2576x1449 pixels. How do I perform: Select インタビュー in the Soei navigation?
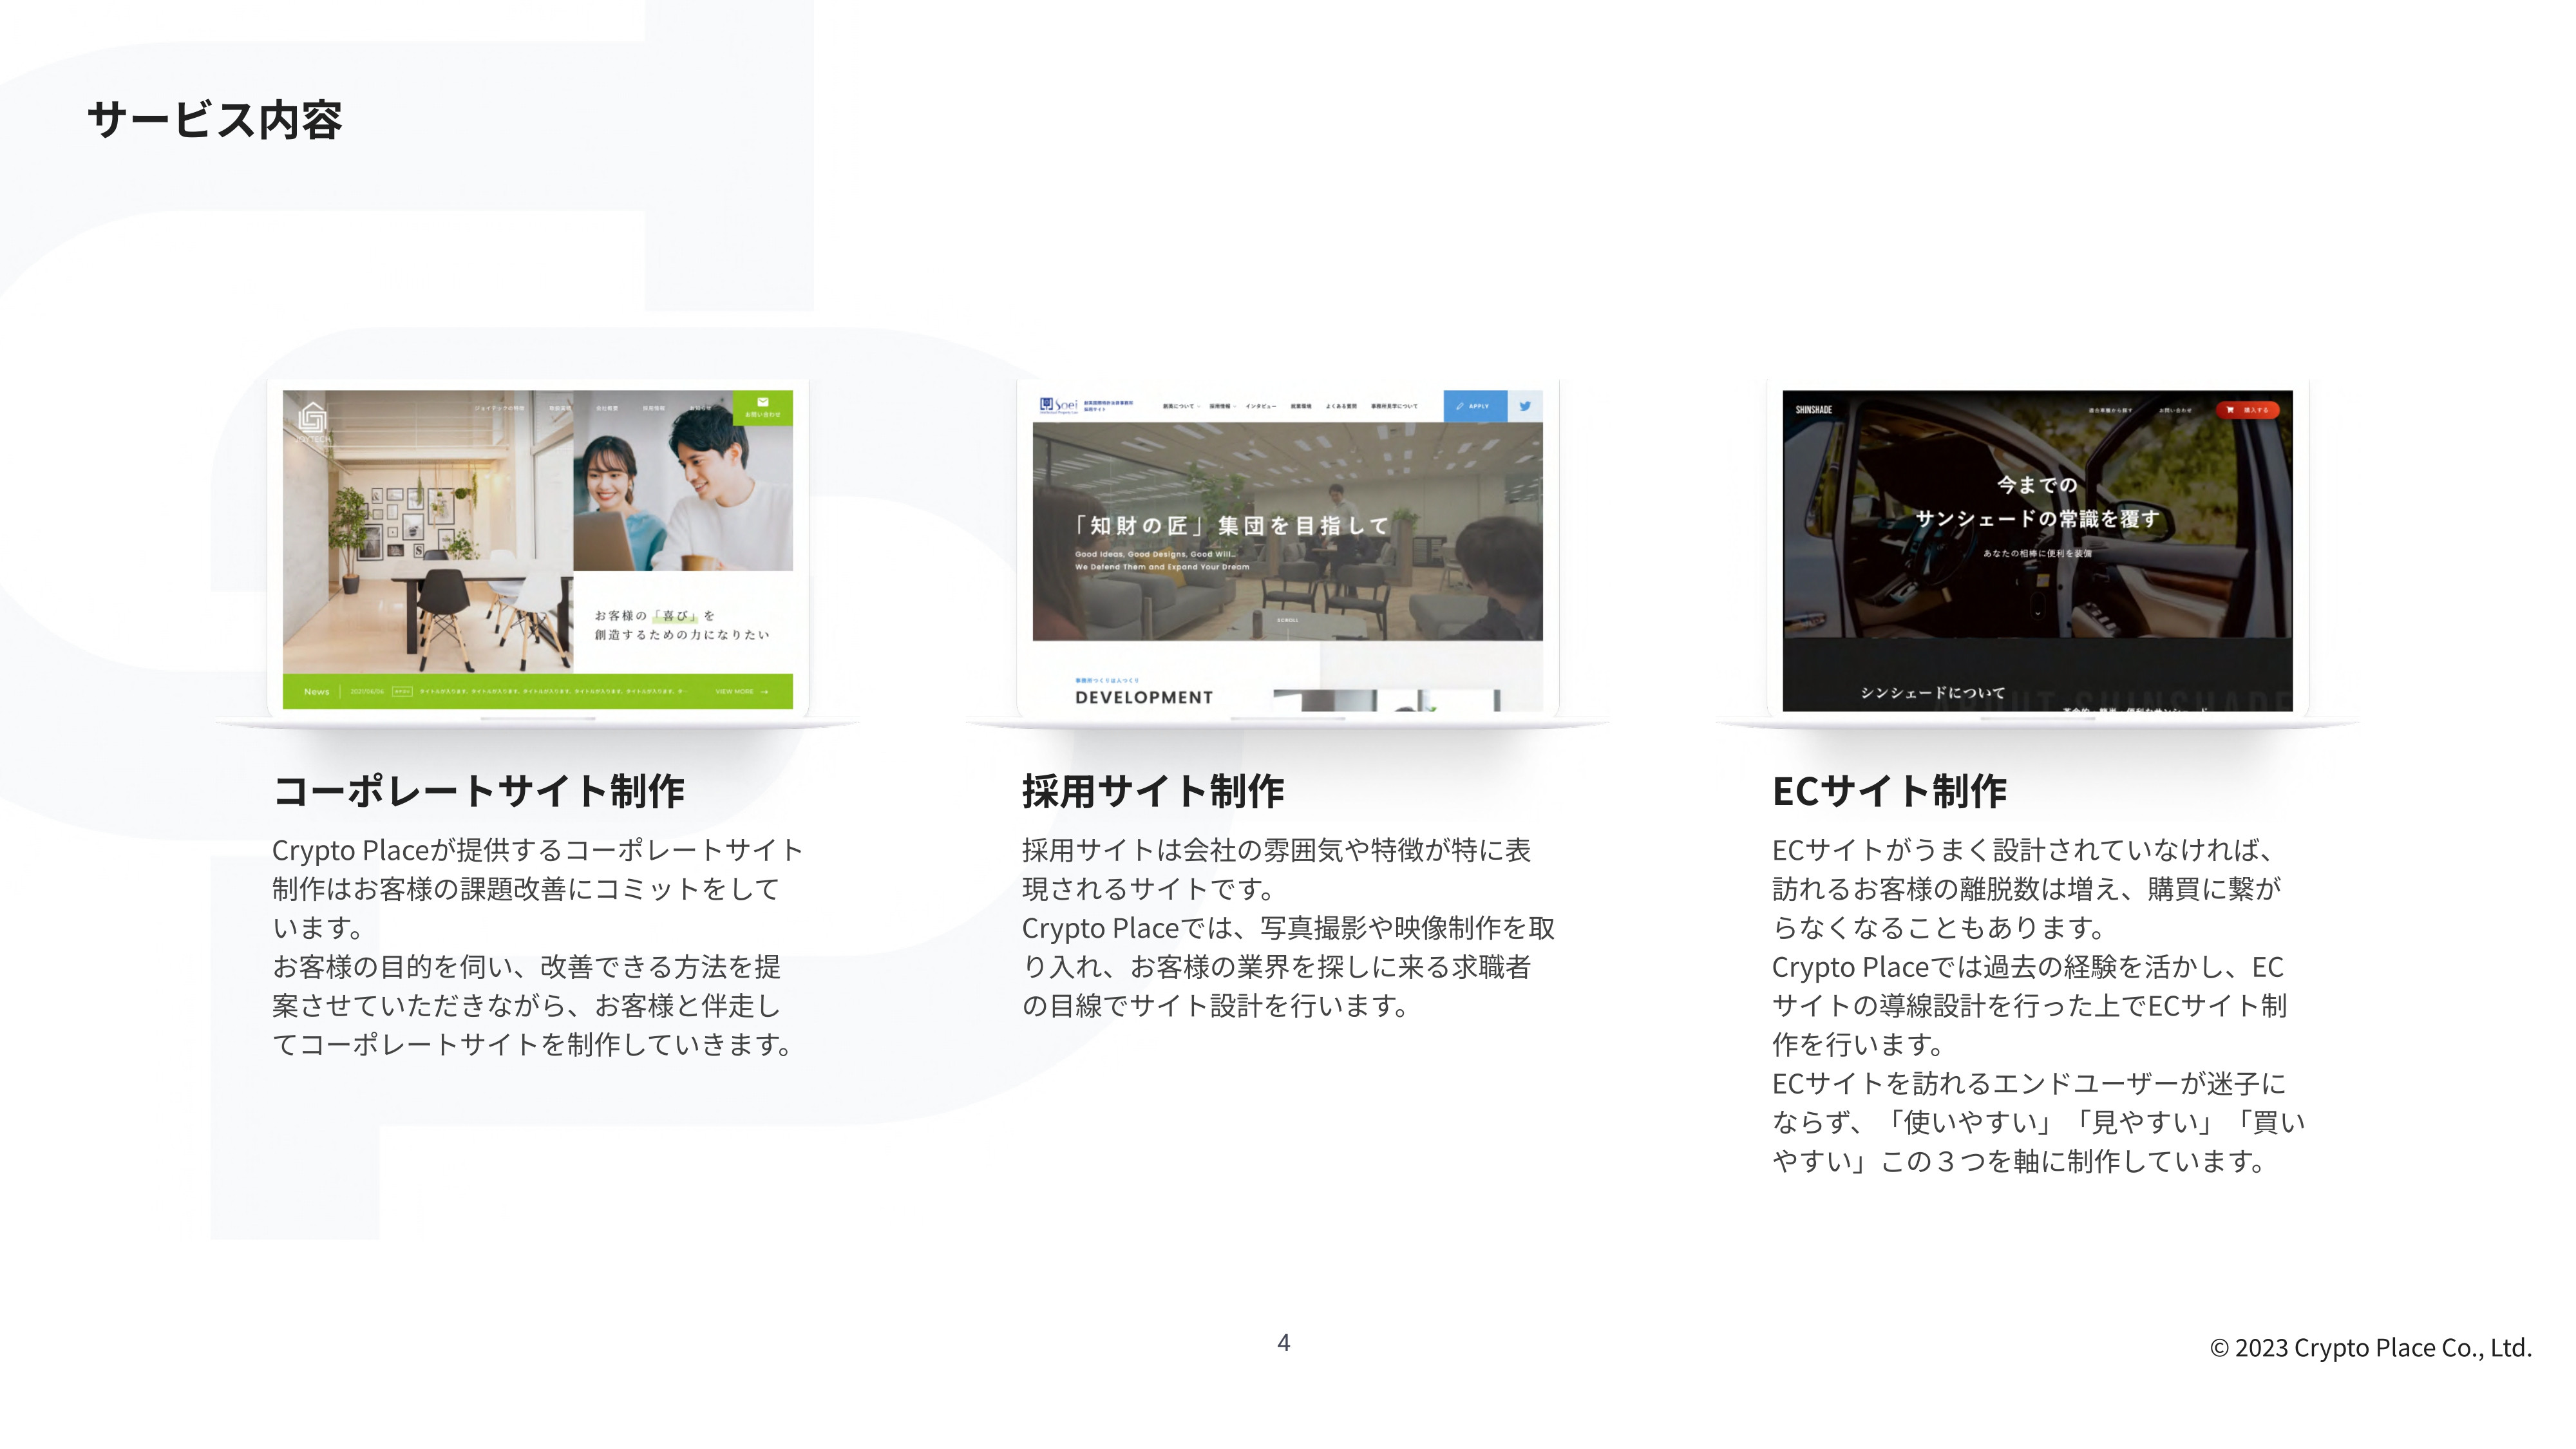click(1262, 406)
